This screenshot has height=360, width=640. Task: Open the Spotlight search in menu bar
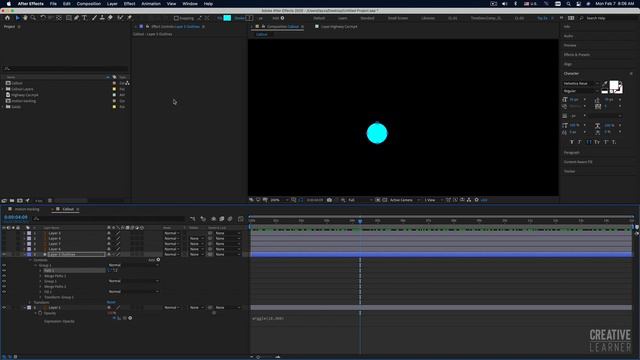[x=568, y=4]
